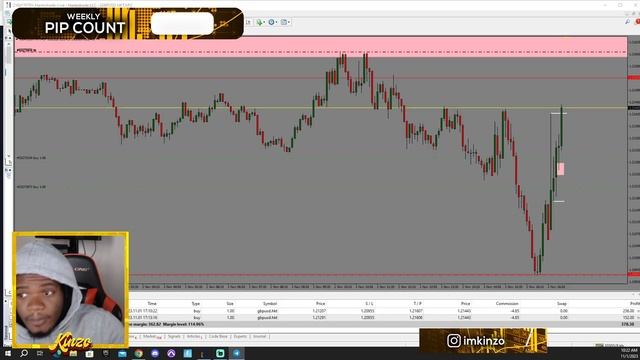Expand the periods clock dropdown arrow

pos(276,22)
